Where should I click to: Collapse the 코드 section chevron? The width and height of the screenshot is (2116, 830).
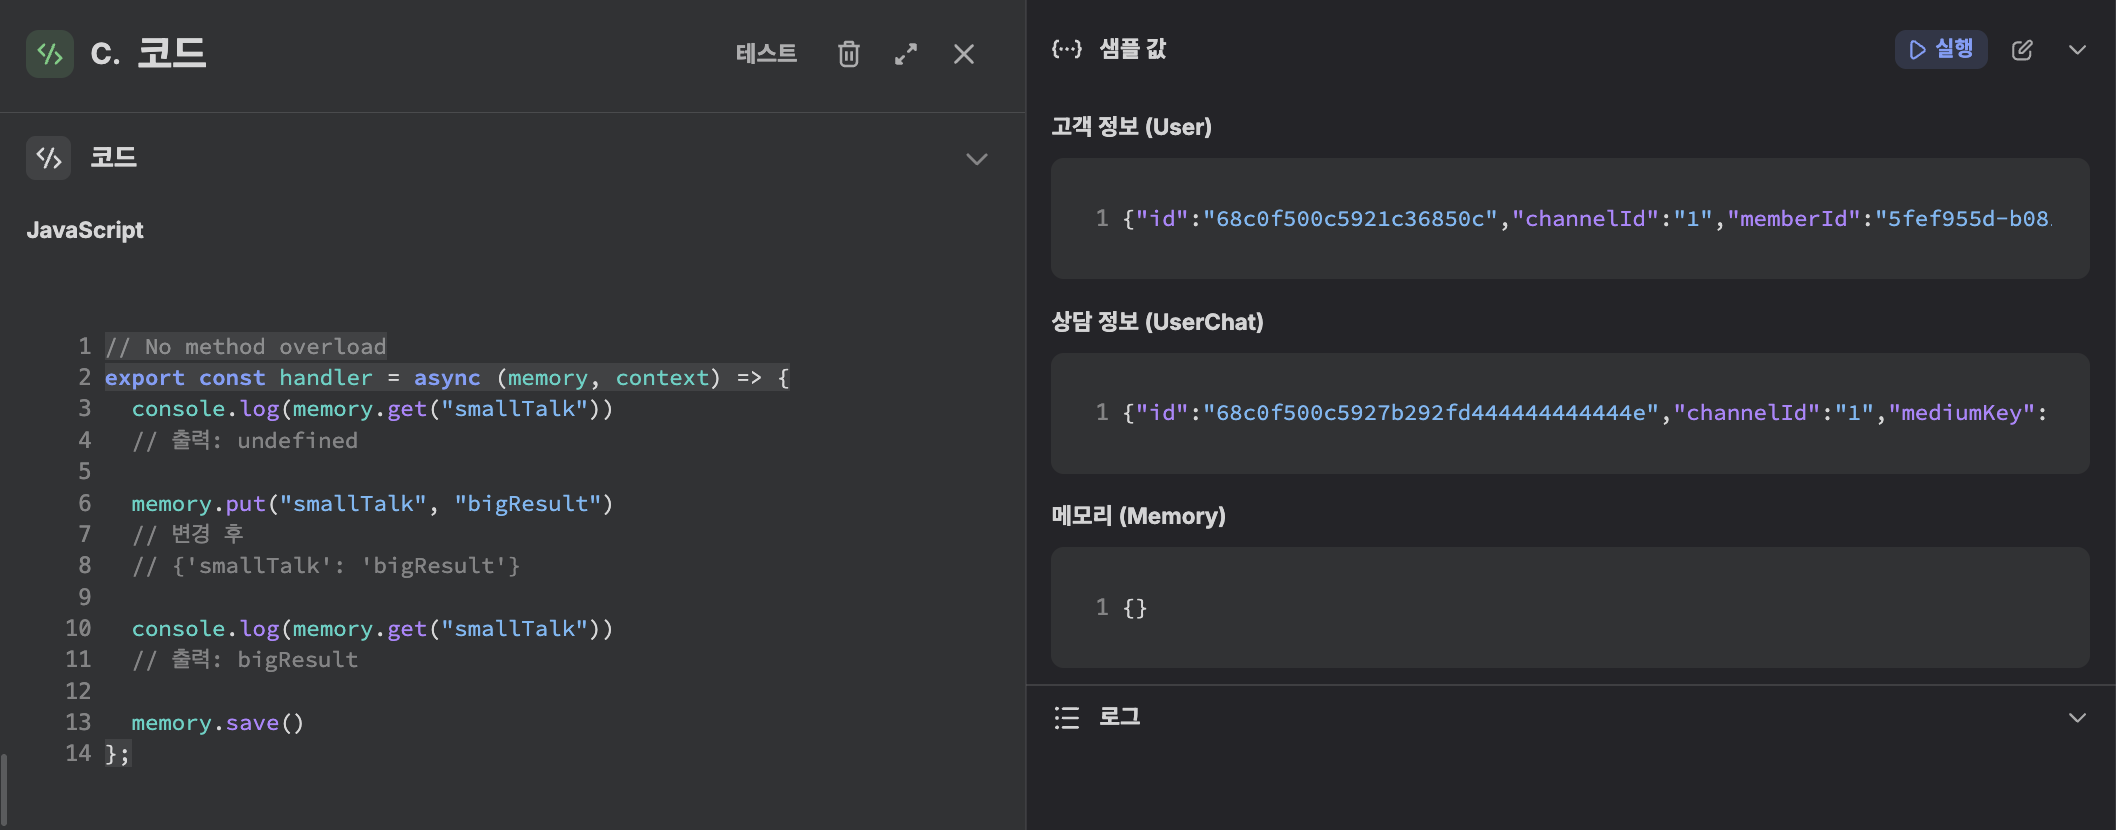click(x=977, y=159)
